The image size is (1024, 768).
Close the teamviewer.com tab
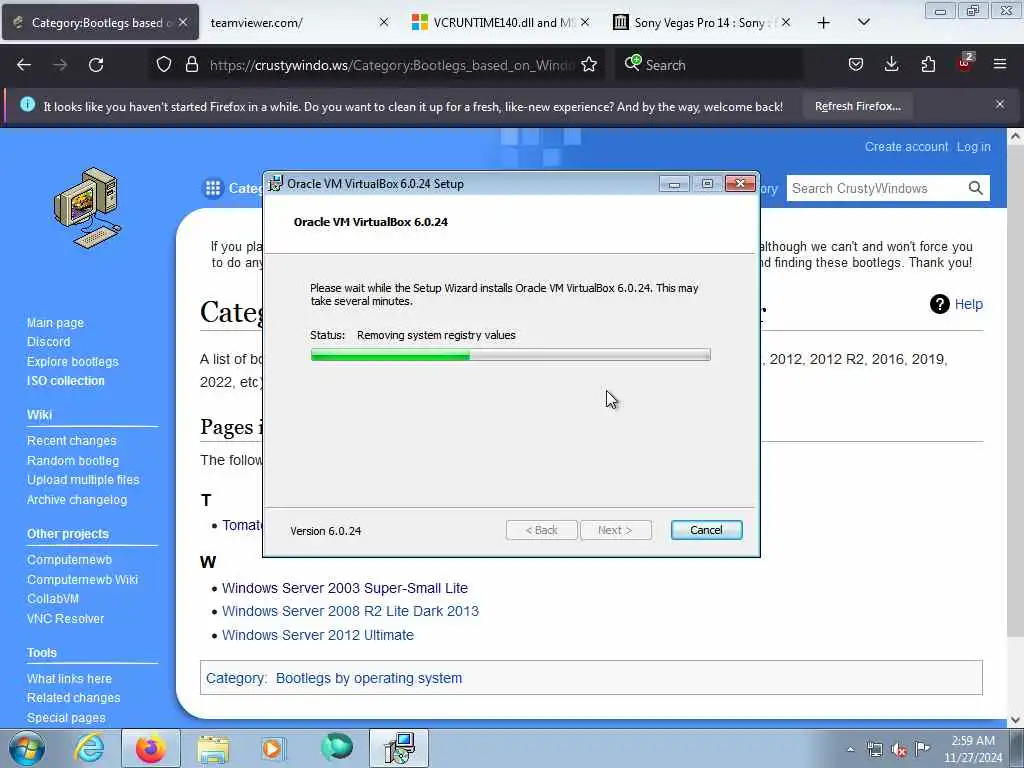click(x=384, y=22)
